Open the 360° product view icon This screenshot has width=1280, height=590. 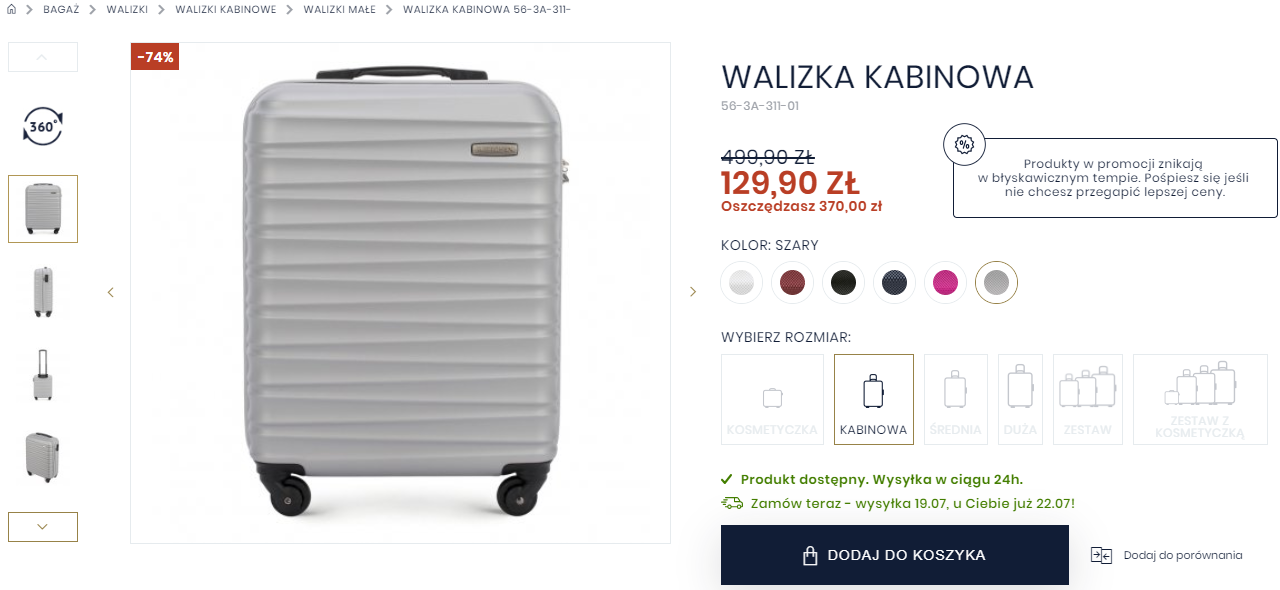point(43,127)
